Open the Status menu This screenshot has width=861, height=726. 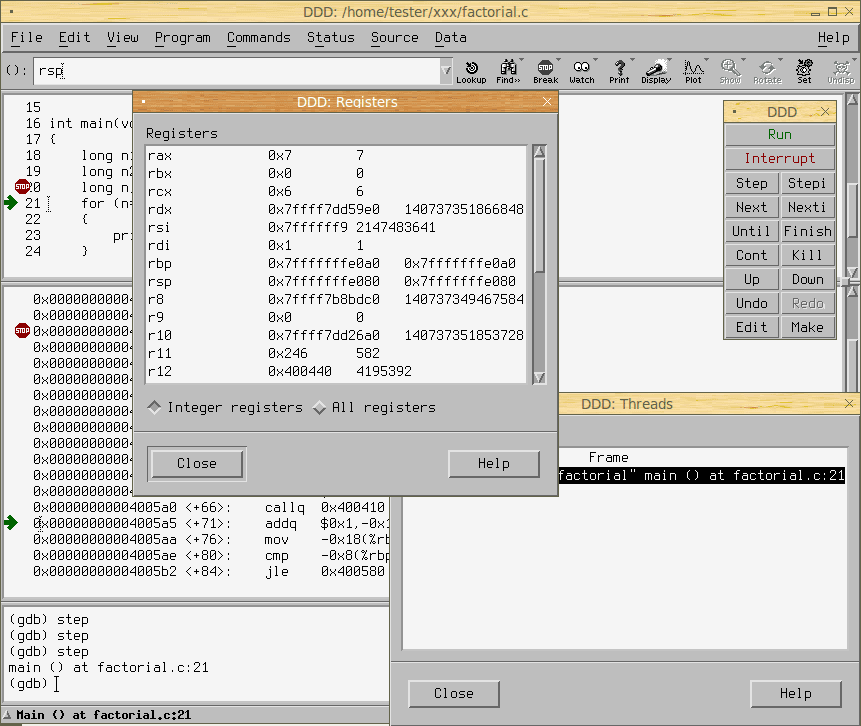point(330,37)
